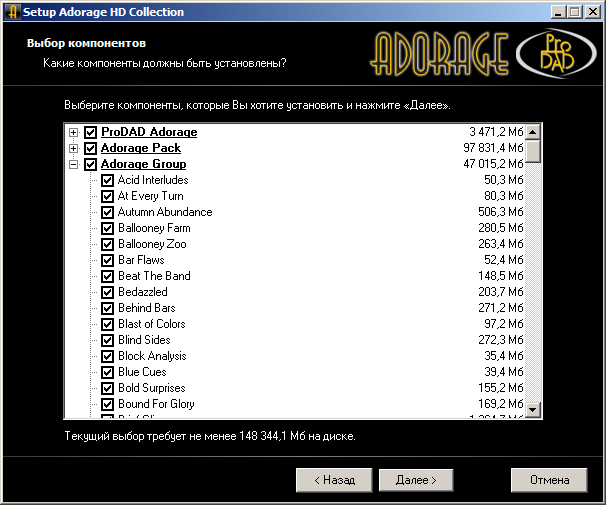Select the Adorage Pack label
Image resolution: width=606 pixels, height=505 pixels.
click(x=141, y=148)
